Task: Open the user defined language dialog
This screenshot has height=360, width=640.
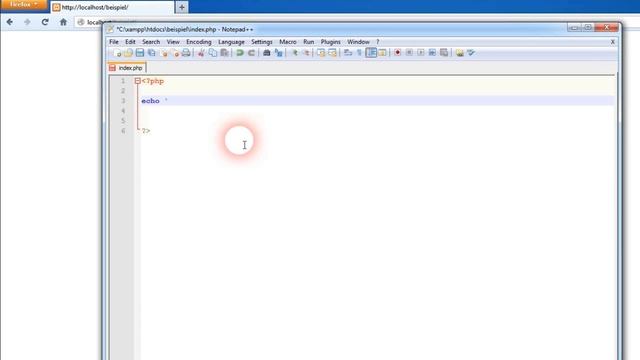Action: (382, 53)
